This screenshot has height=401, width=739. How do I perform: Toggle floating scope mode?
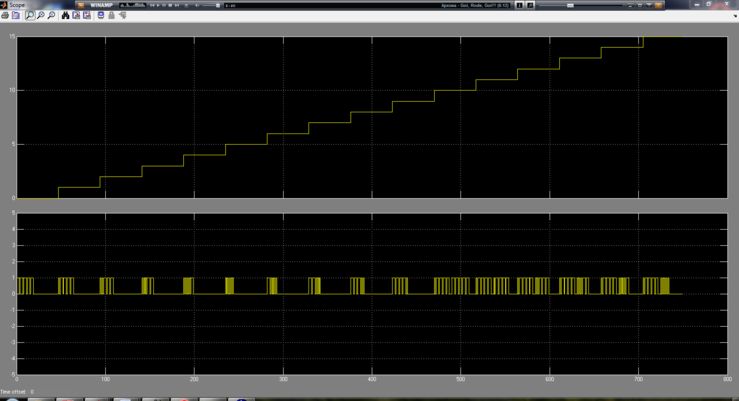click(x=101, y=16)
